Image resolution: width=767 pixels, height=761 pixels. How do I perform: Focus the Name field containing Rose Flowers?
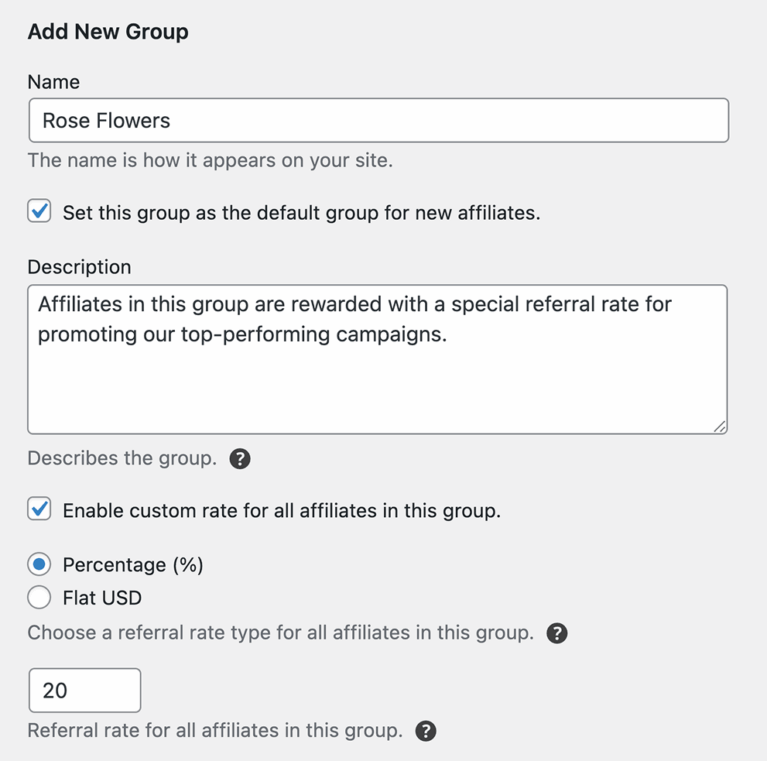pyautogui.click(x=379, y=120)
